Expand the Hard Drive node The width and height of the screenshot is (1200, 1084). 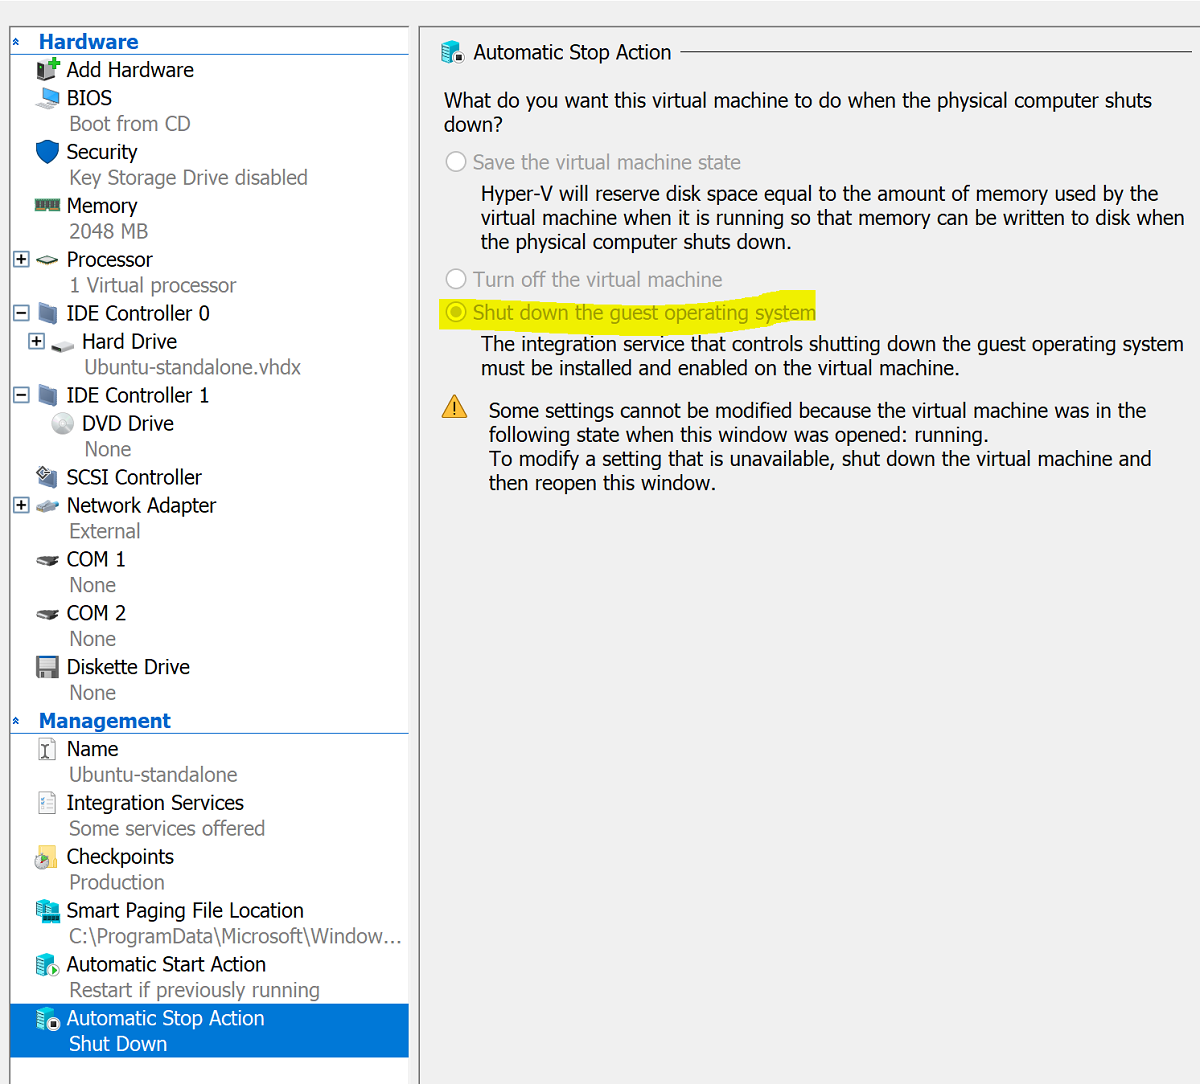point(37,341)
